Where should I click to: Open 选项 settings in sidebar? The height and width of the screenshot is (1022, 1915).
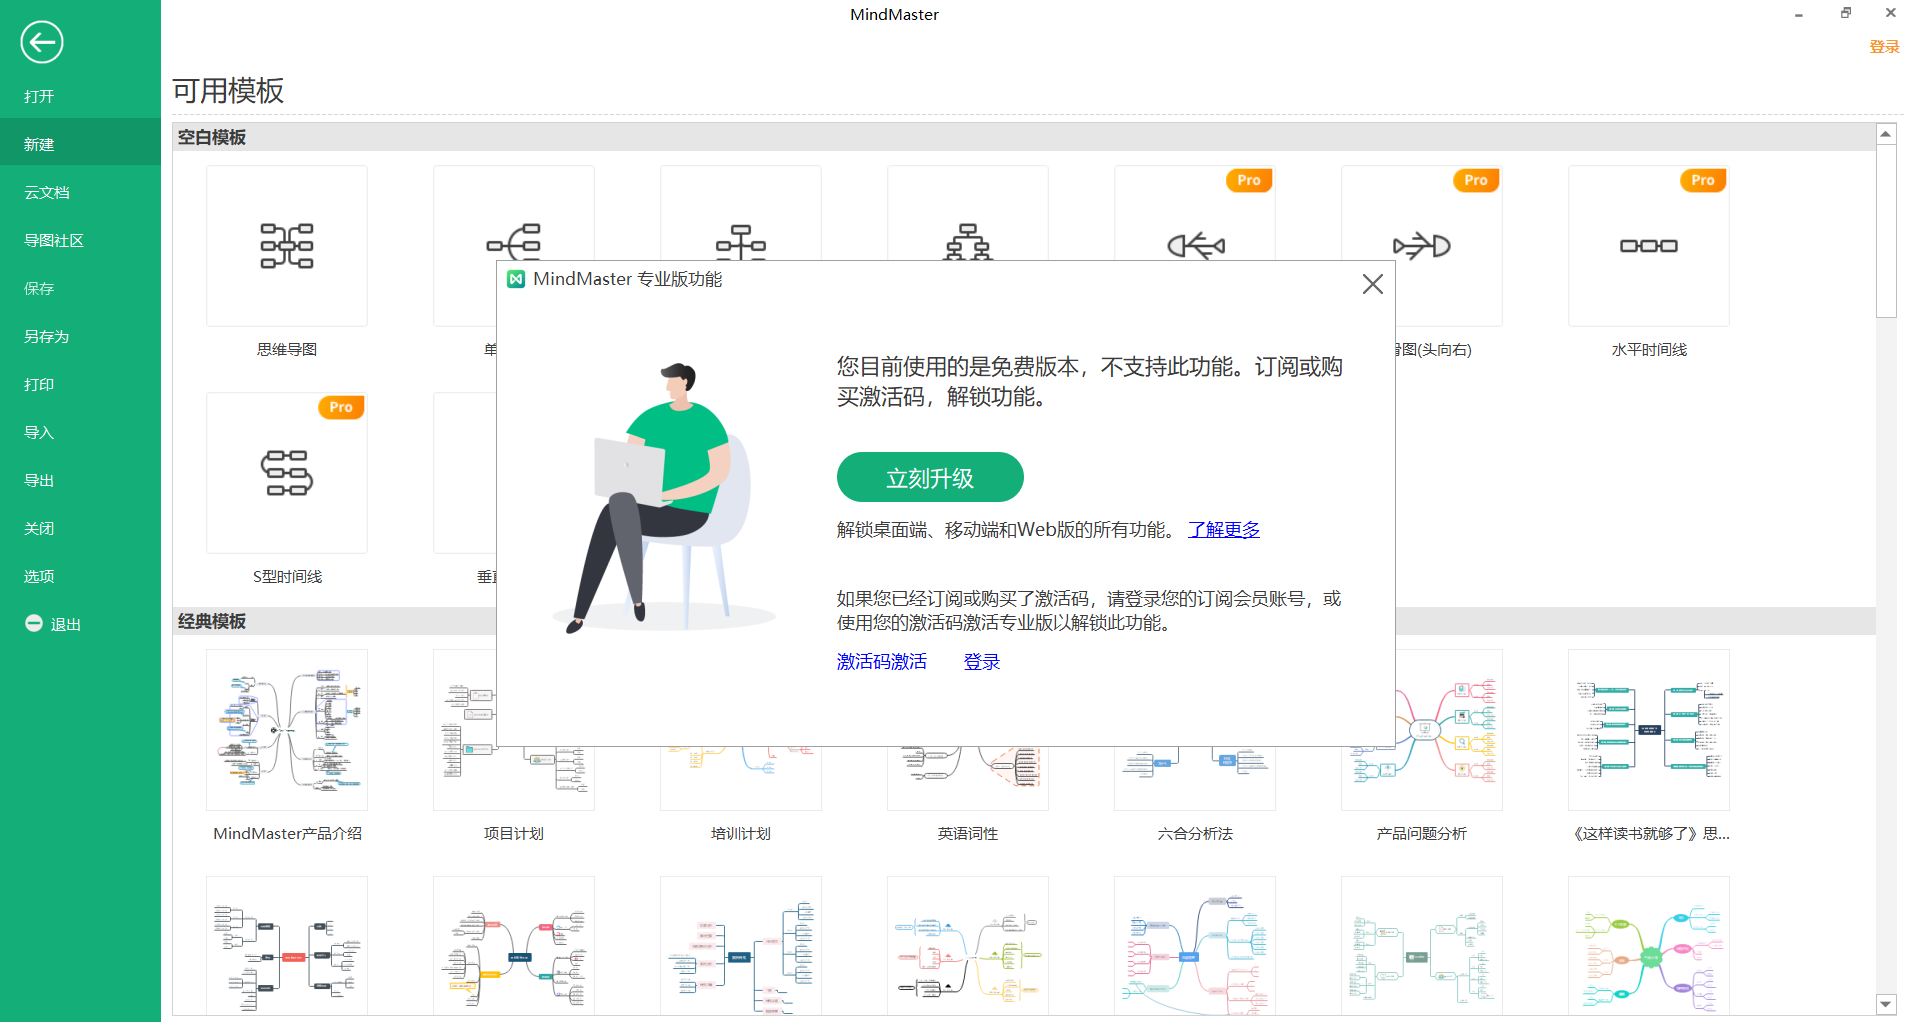39,577
